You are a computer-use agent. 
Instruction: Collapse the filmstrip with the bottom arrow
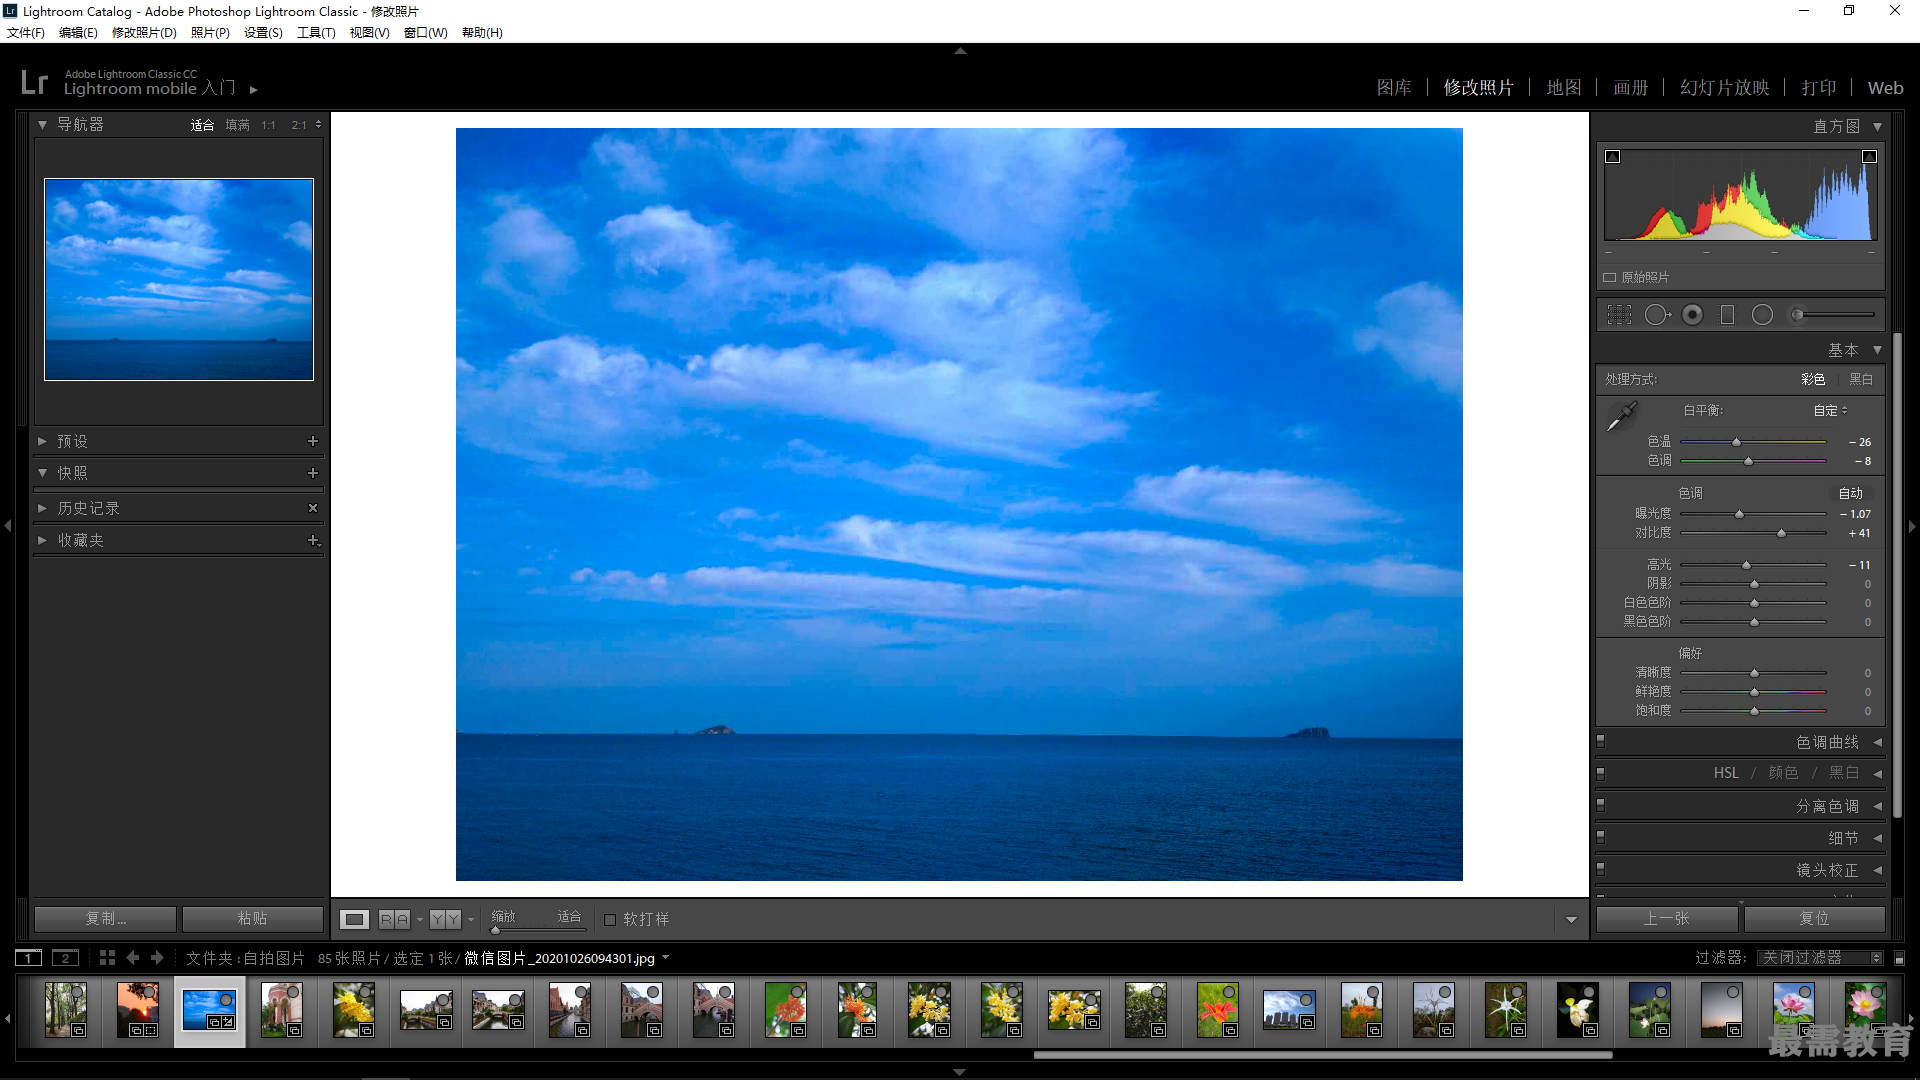(x=960, y=1072)
